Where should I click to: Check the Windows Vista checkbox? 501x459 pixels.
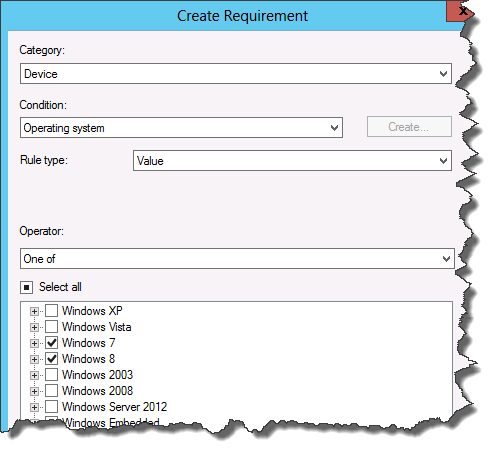pyautogui.click(x=51, y=327)
